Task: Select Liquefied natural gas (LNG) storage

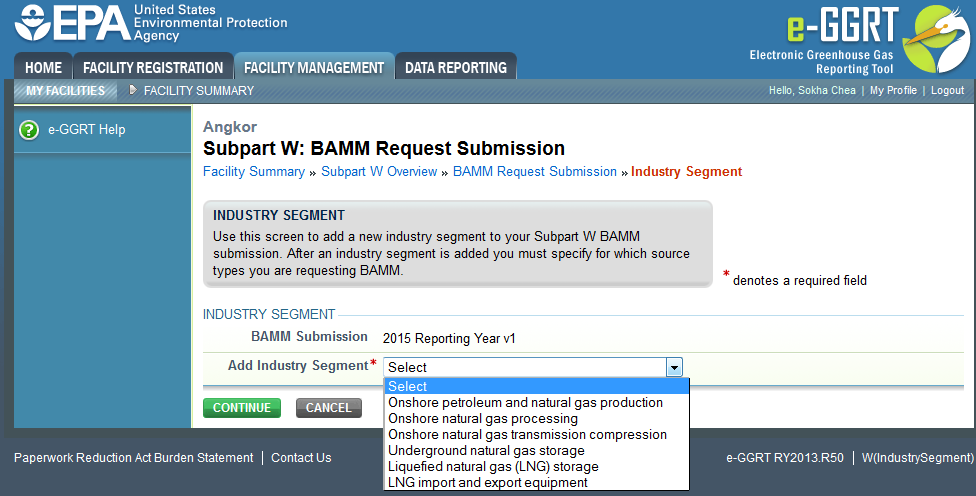Action: point(537,467)
